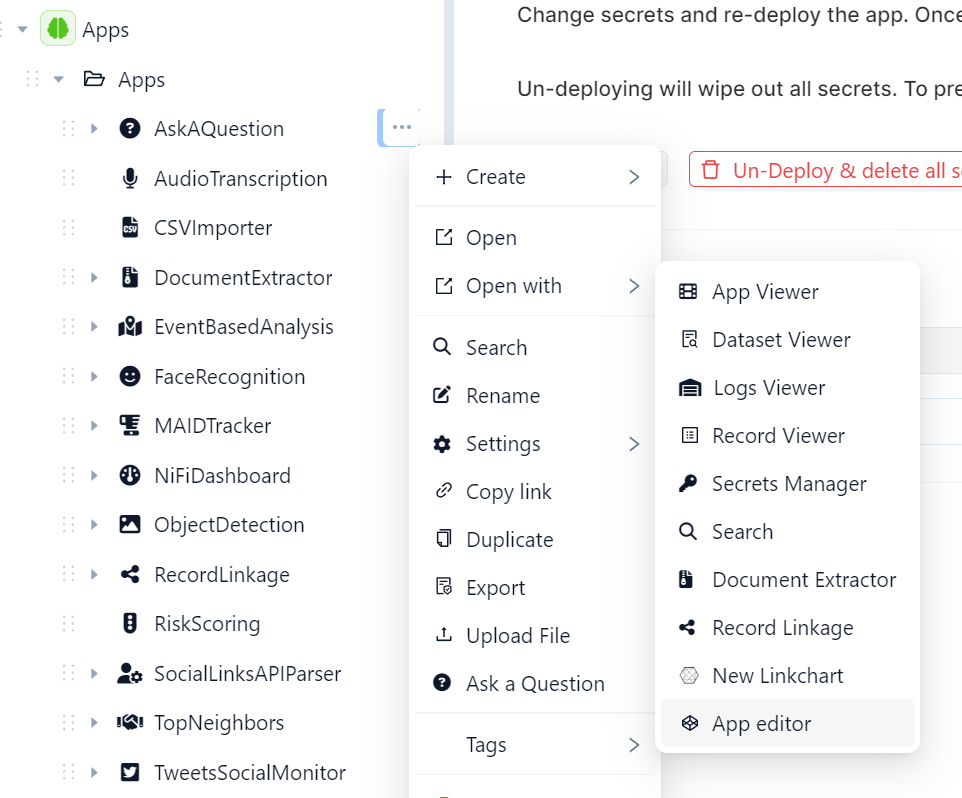Click the TweetsSocialMonitor Twitter icon
962x798 pixels.
(130, 773)
